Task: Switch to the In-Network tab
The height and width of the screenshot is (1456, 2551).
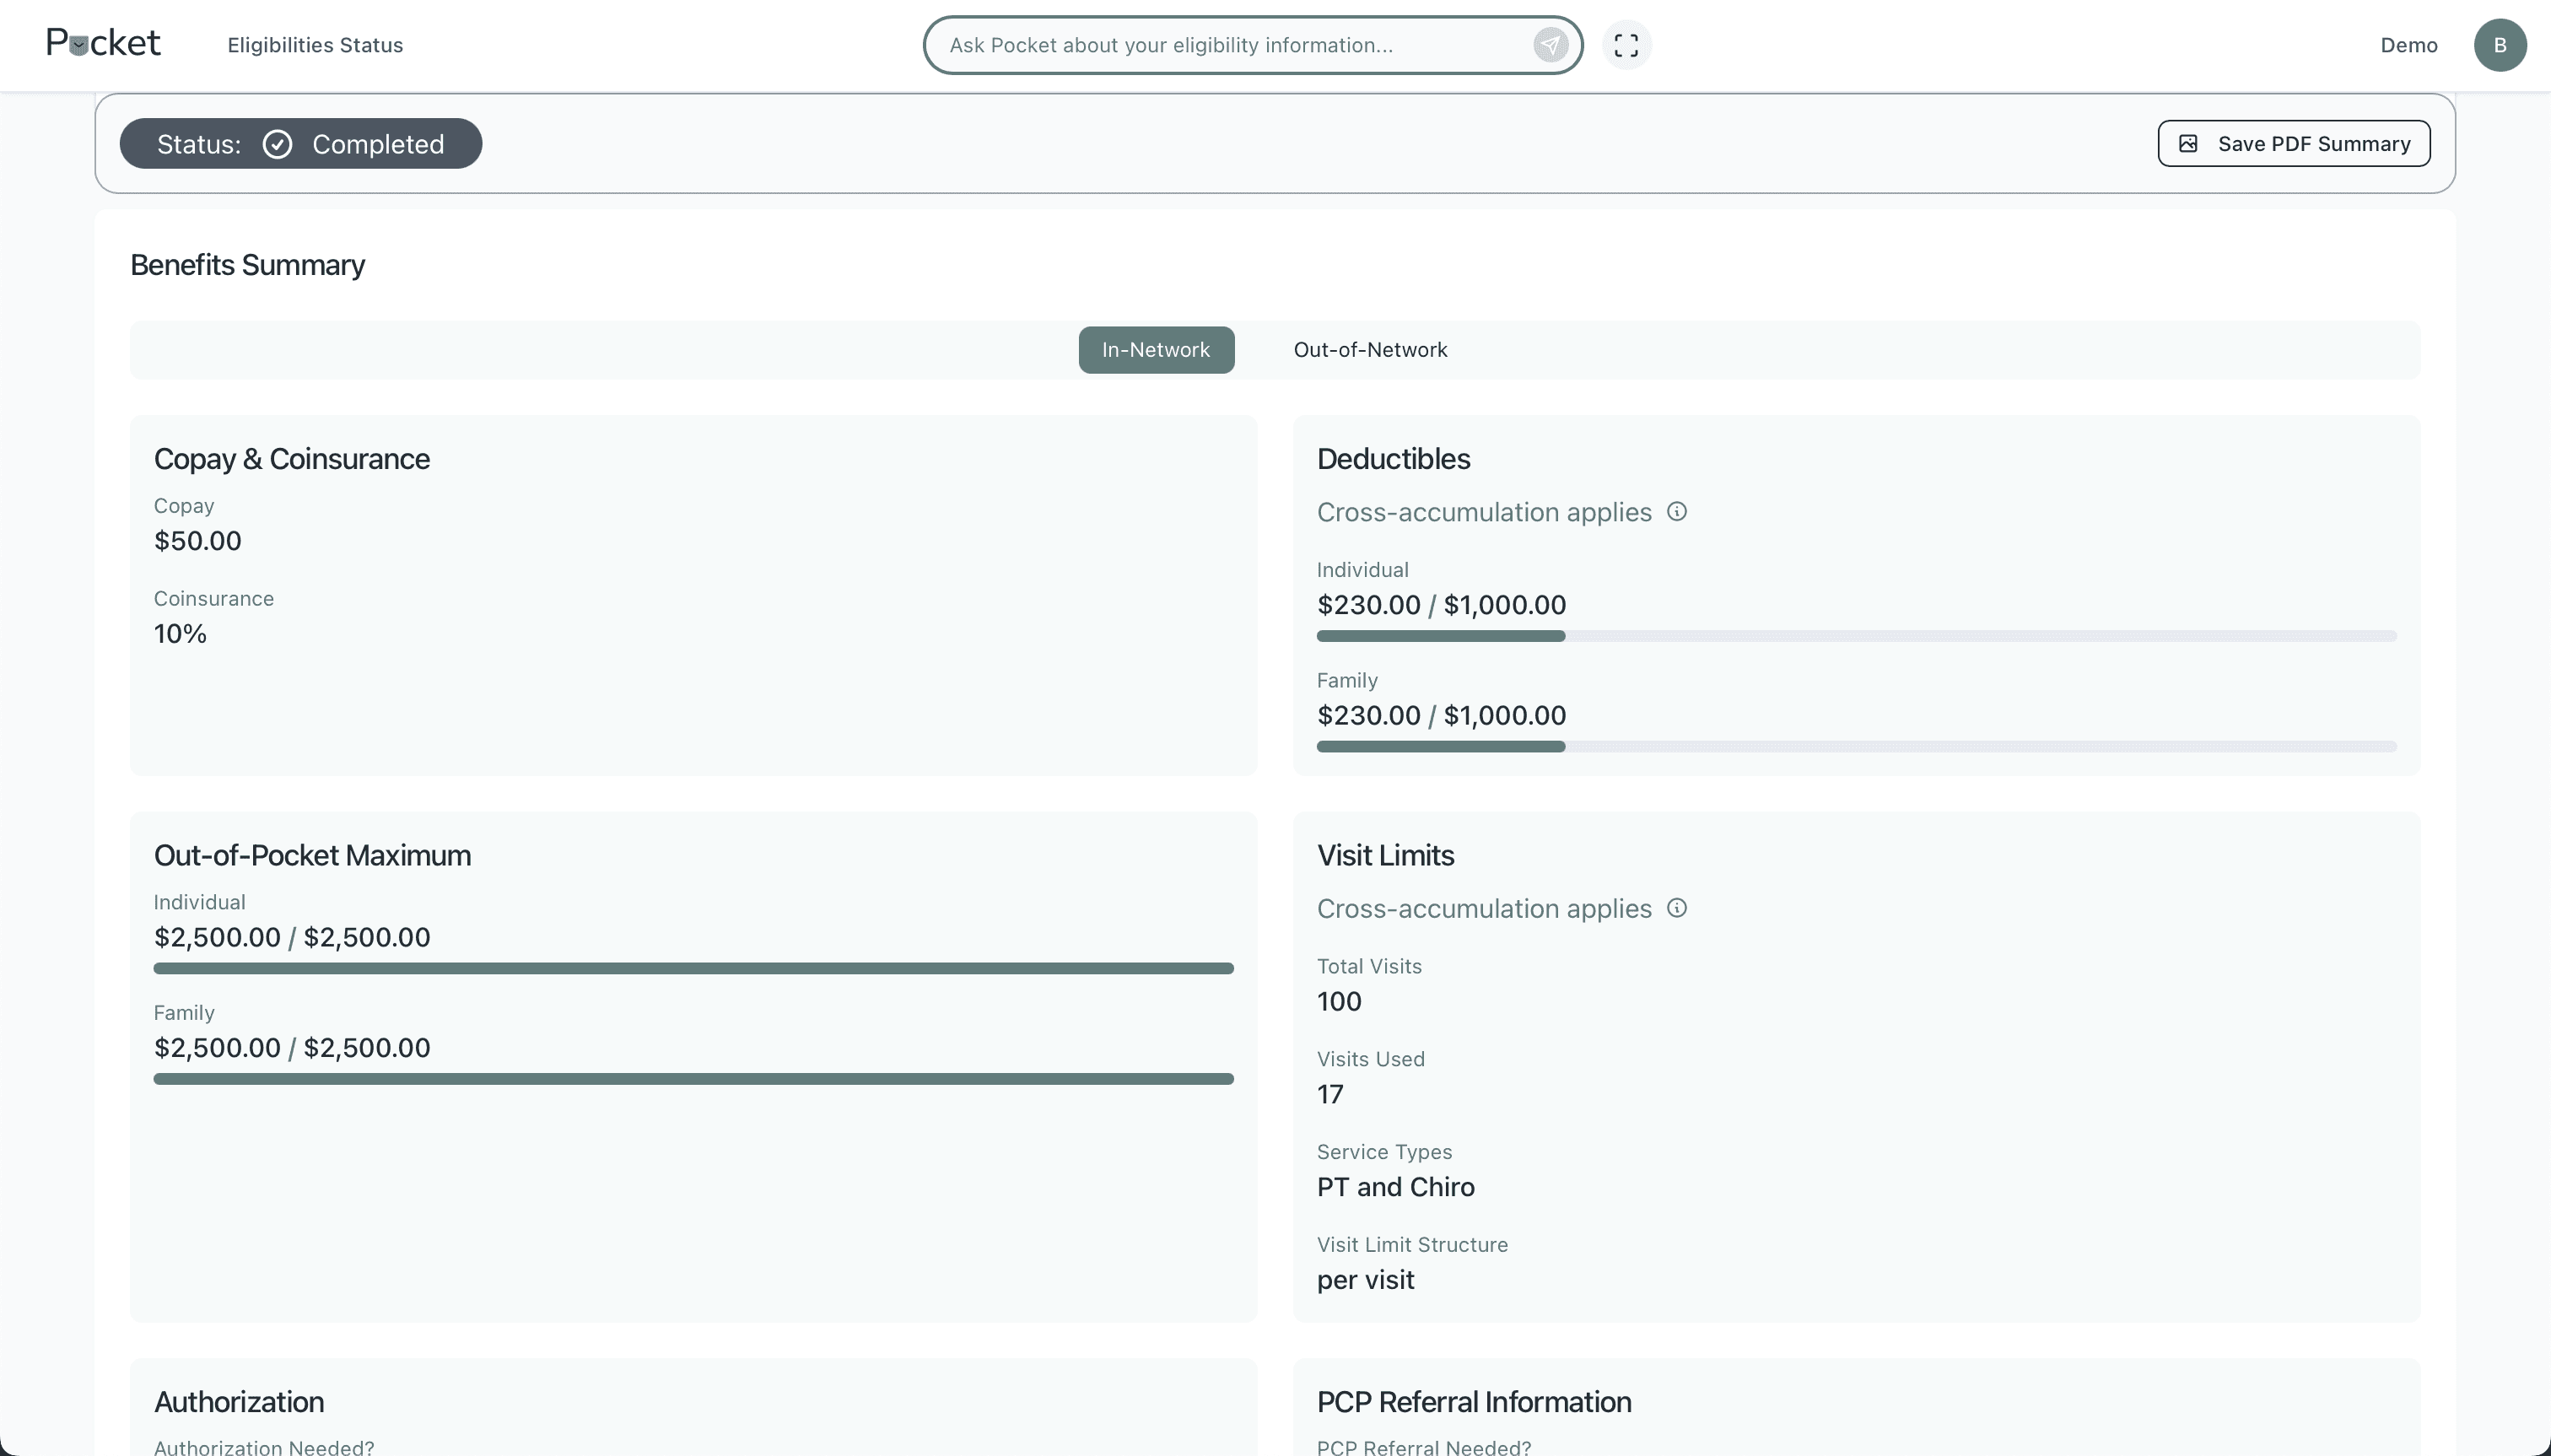Action: [1155, 350]
